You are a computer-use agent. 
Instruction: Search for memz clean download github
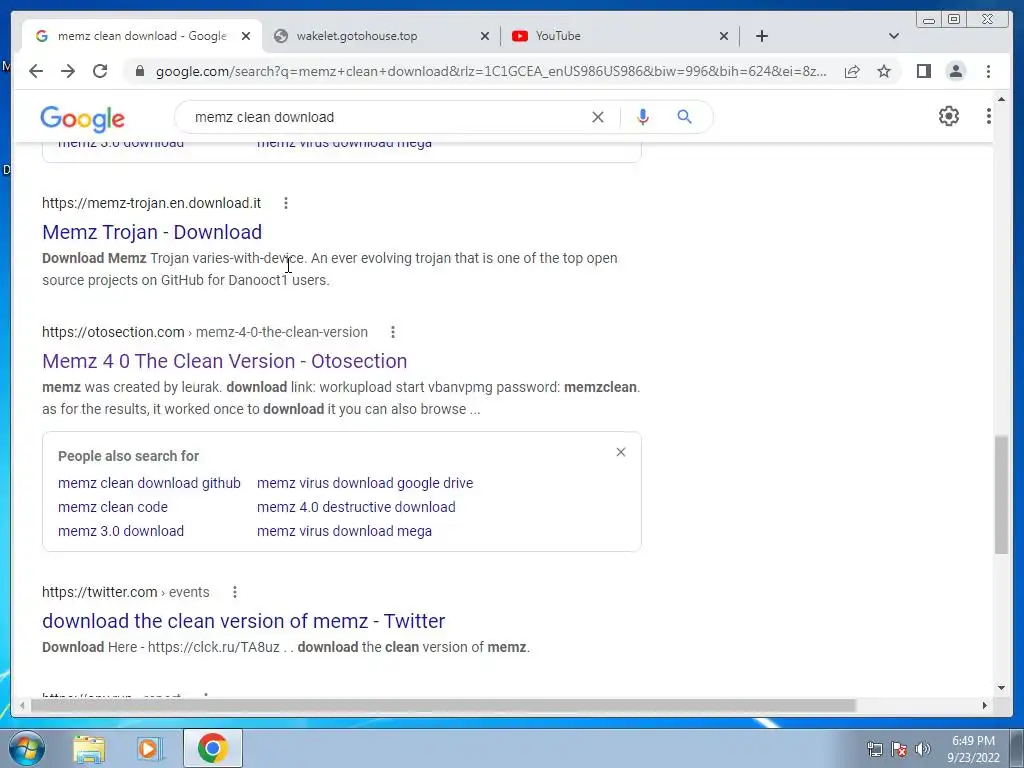pyautogui.click(x=149, y=483)
